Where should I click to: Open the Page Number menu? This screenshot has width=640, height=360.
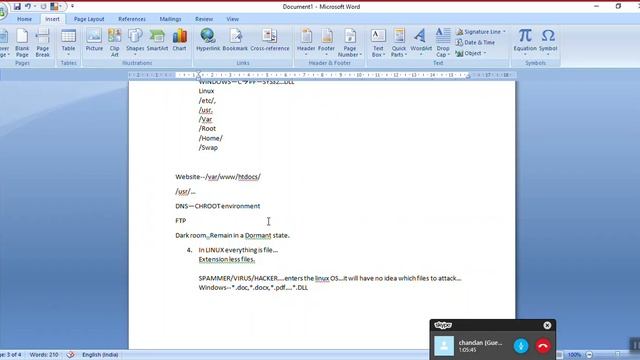coord(350,43)
